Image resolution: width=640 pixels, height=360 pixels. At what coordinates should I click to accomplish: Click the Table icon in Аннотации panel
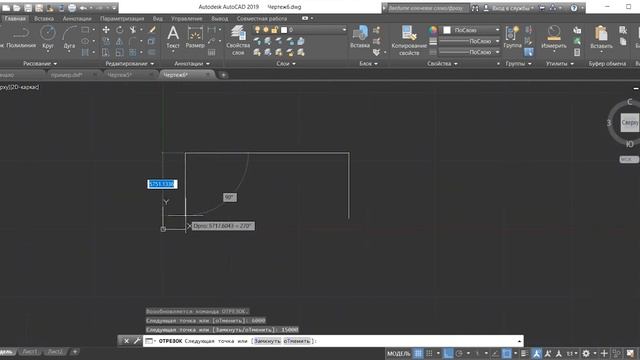coord(211,52)
